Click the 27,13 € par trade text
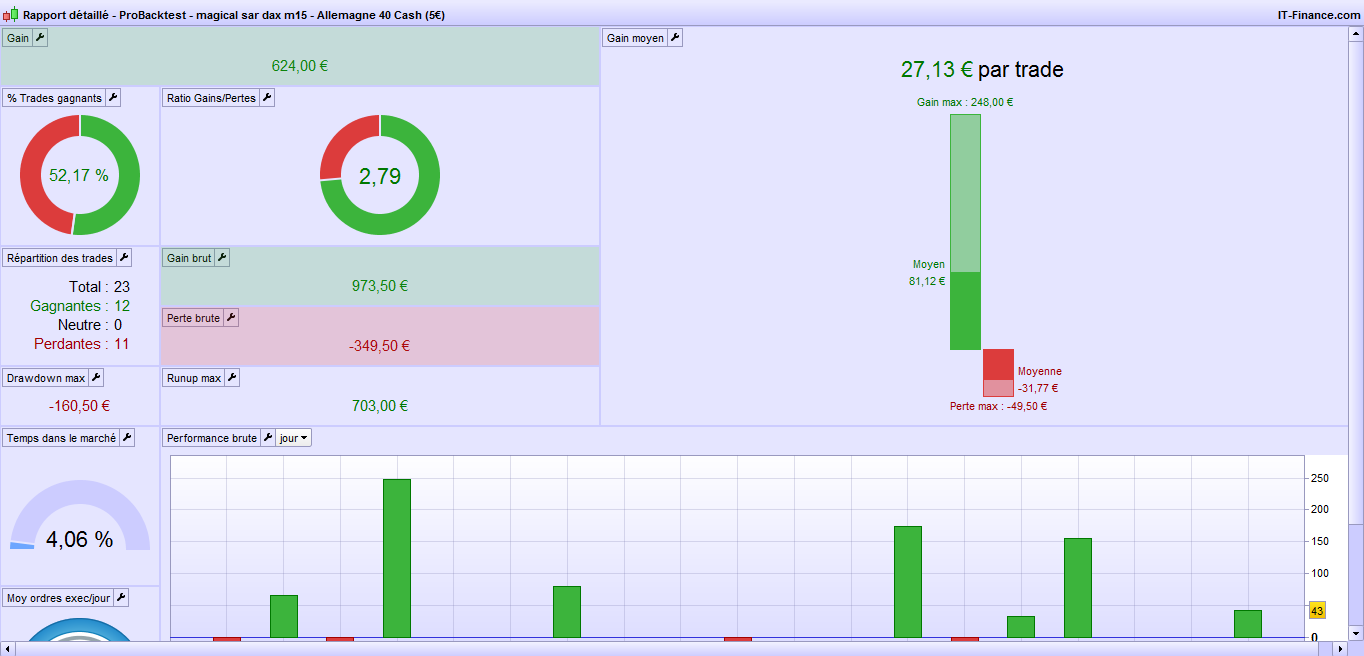Viewport: 1364px width, 656px height. click(x=982, y=69)
